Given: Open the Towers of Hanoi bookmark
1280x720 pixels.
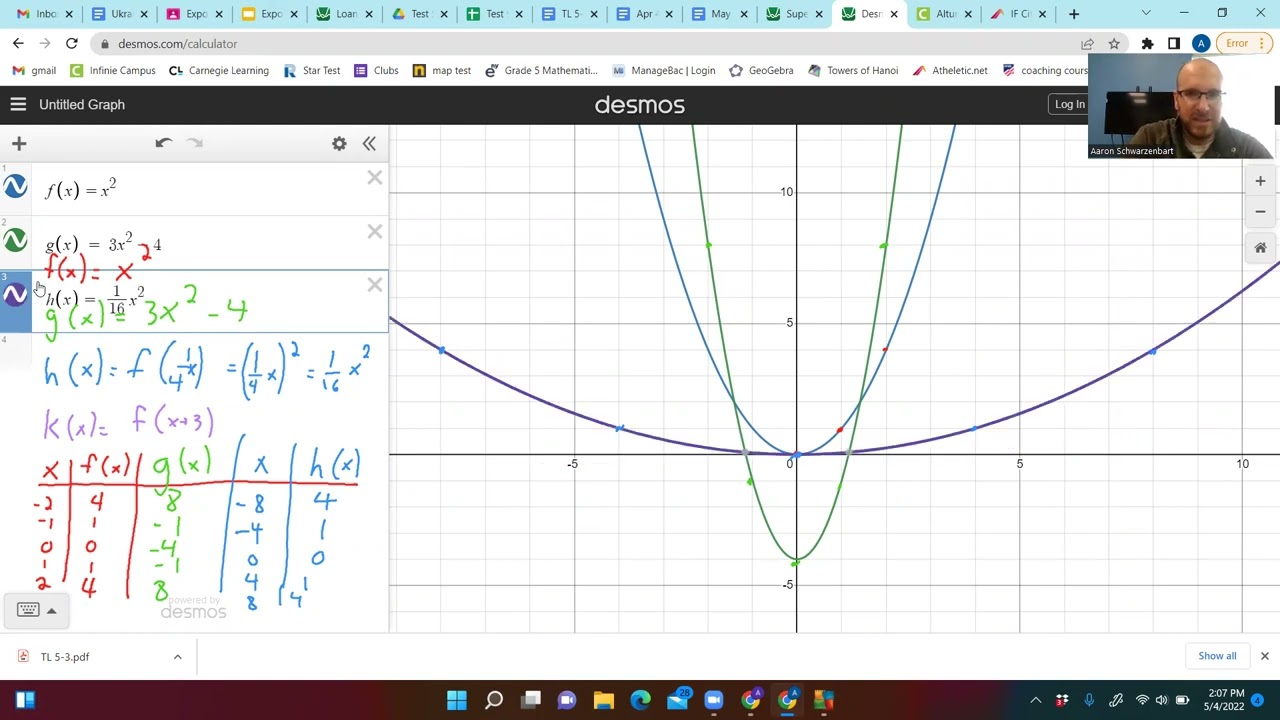Looking at the screenshot, I should (x=852, y=71).
